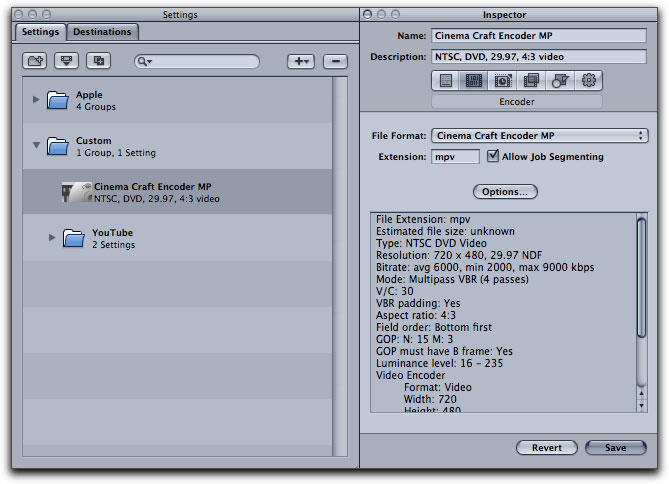Image resolution: width=669 pixels, height=484 pixels.
Task: Open the Encoder pane filmstrip icon
Action: click(x=474, y=81)
